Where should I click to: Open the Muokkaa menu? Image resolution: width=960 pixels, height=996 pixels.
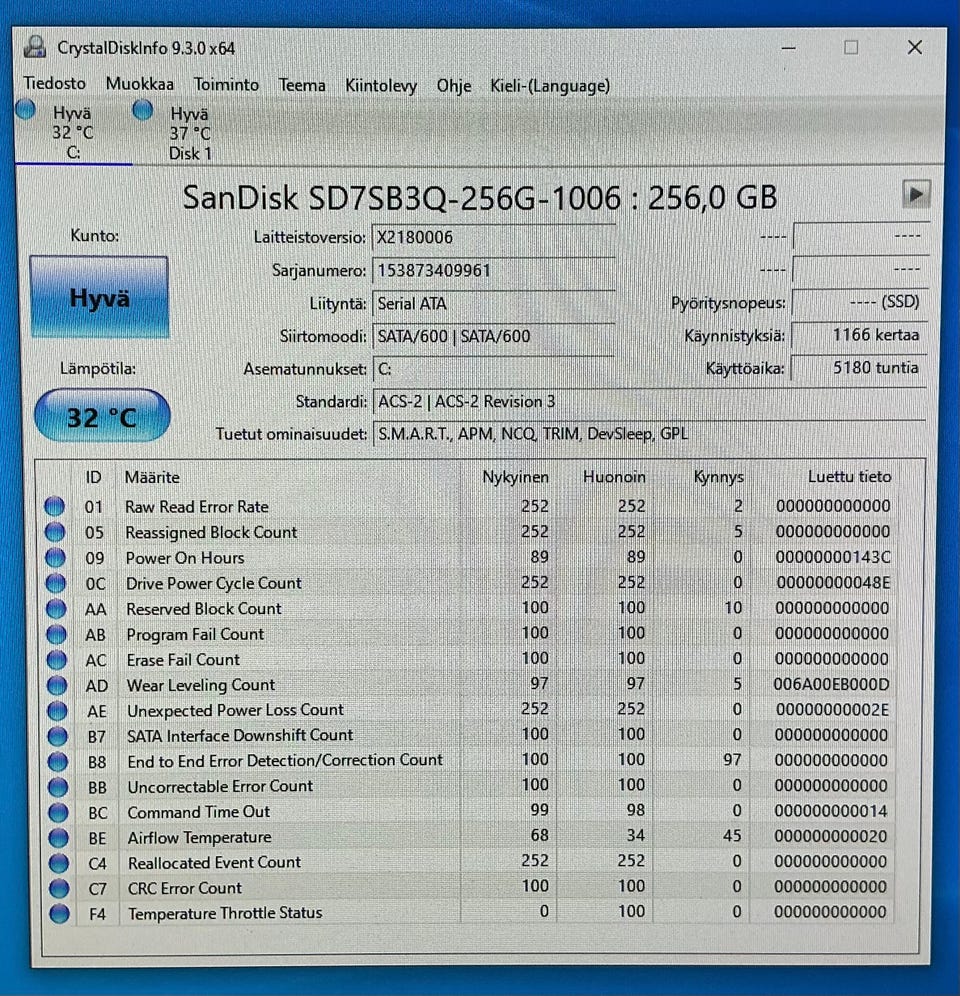(x=140, y=84)
